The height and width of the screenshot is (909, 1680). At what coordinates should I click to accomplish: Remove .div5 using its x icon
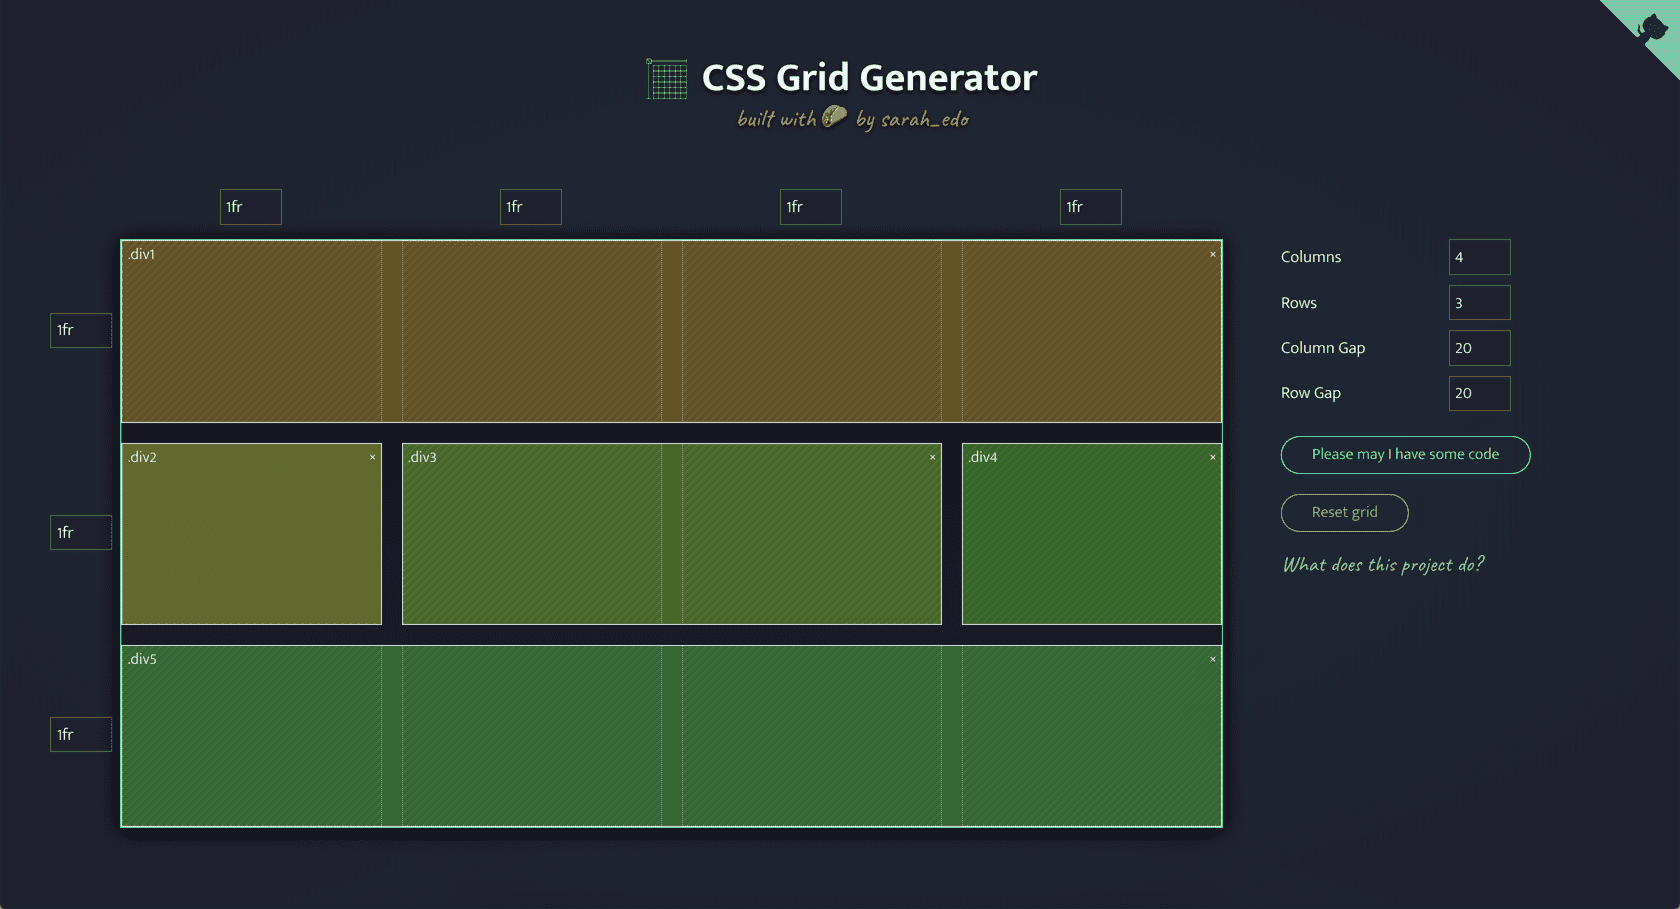[1213, 659]
